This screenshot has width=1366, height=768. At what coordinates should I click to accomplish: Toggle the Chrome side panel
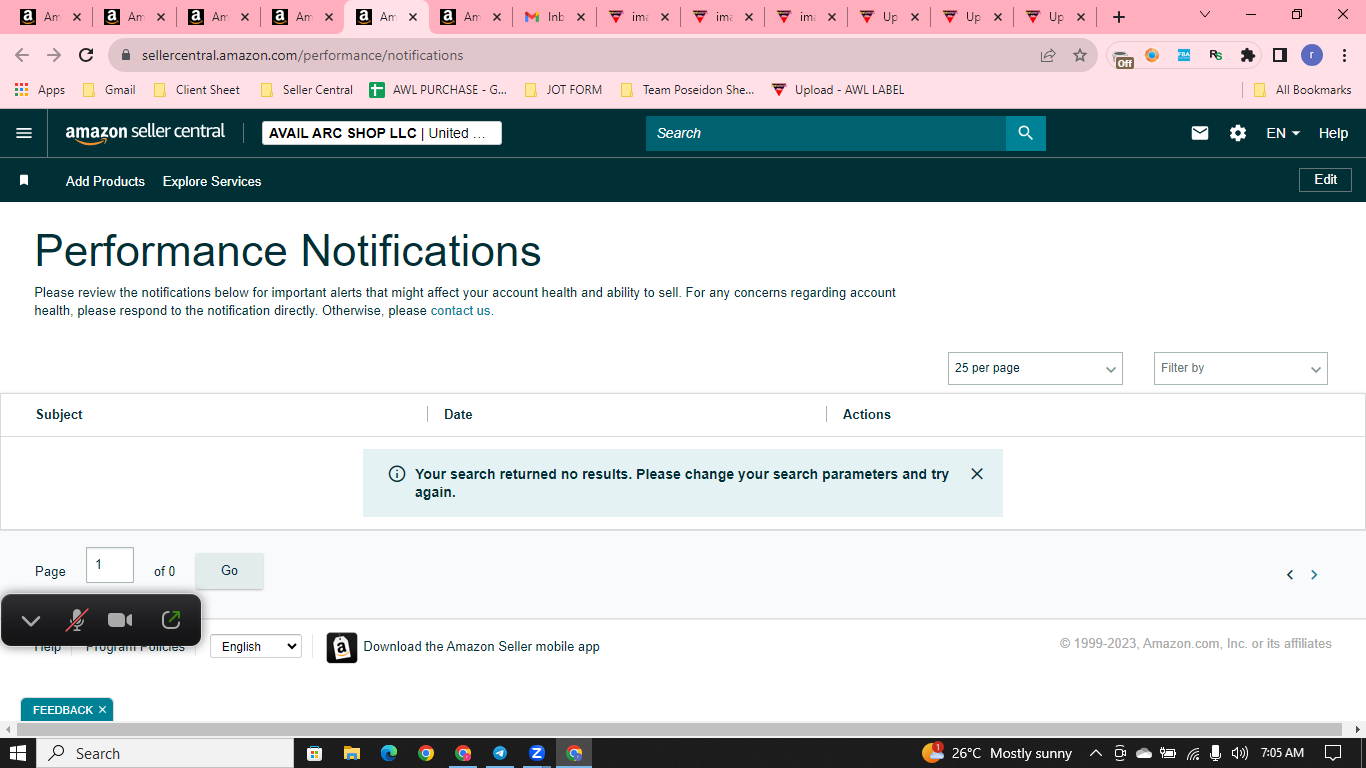tap(1280, 55)
